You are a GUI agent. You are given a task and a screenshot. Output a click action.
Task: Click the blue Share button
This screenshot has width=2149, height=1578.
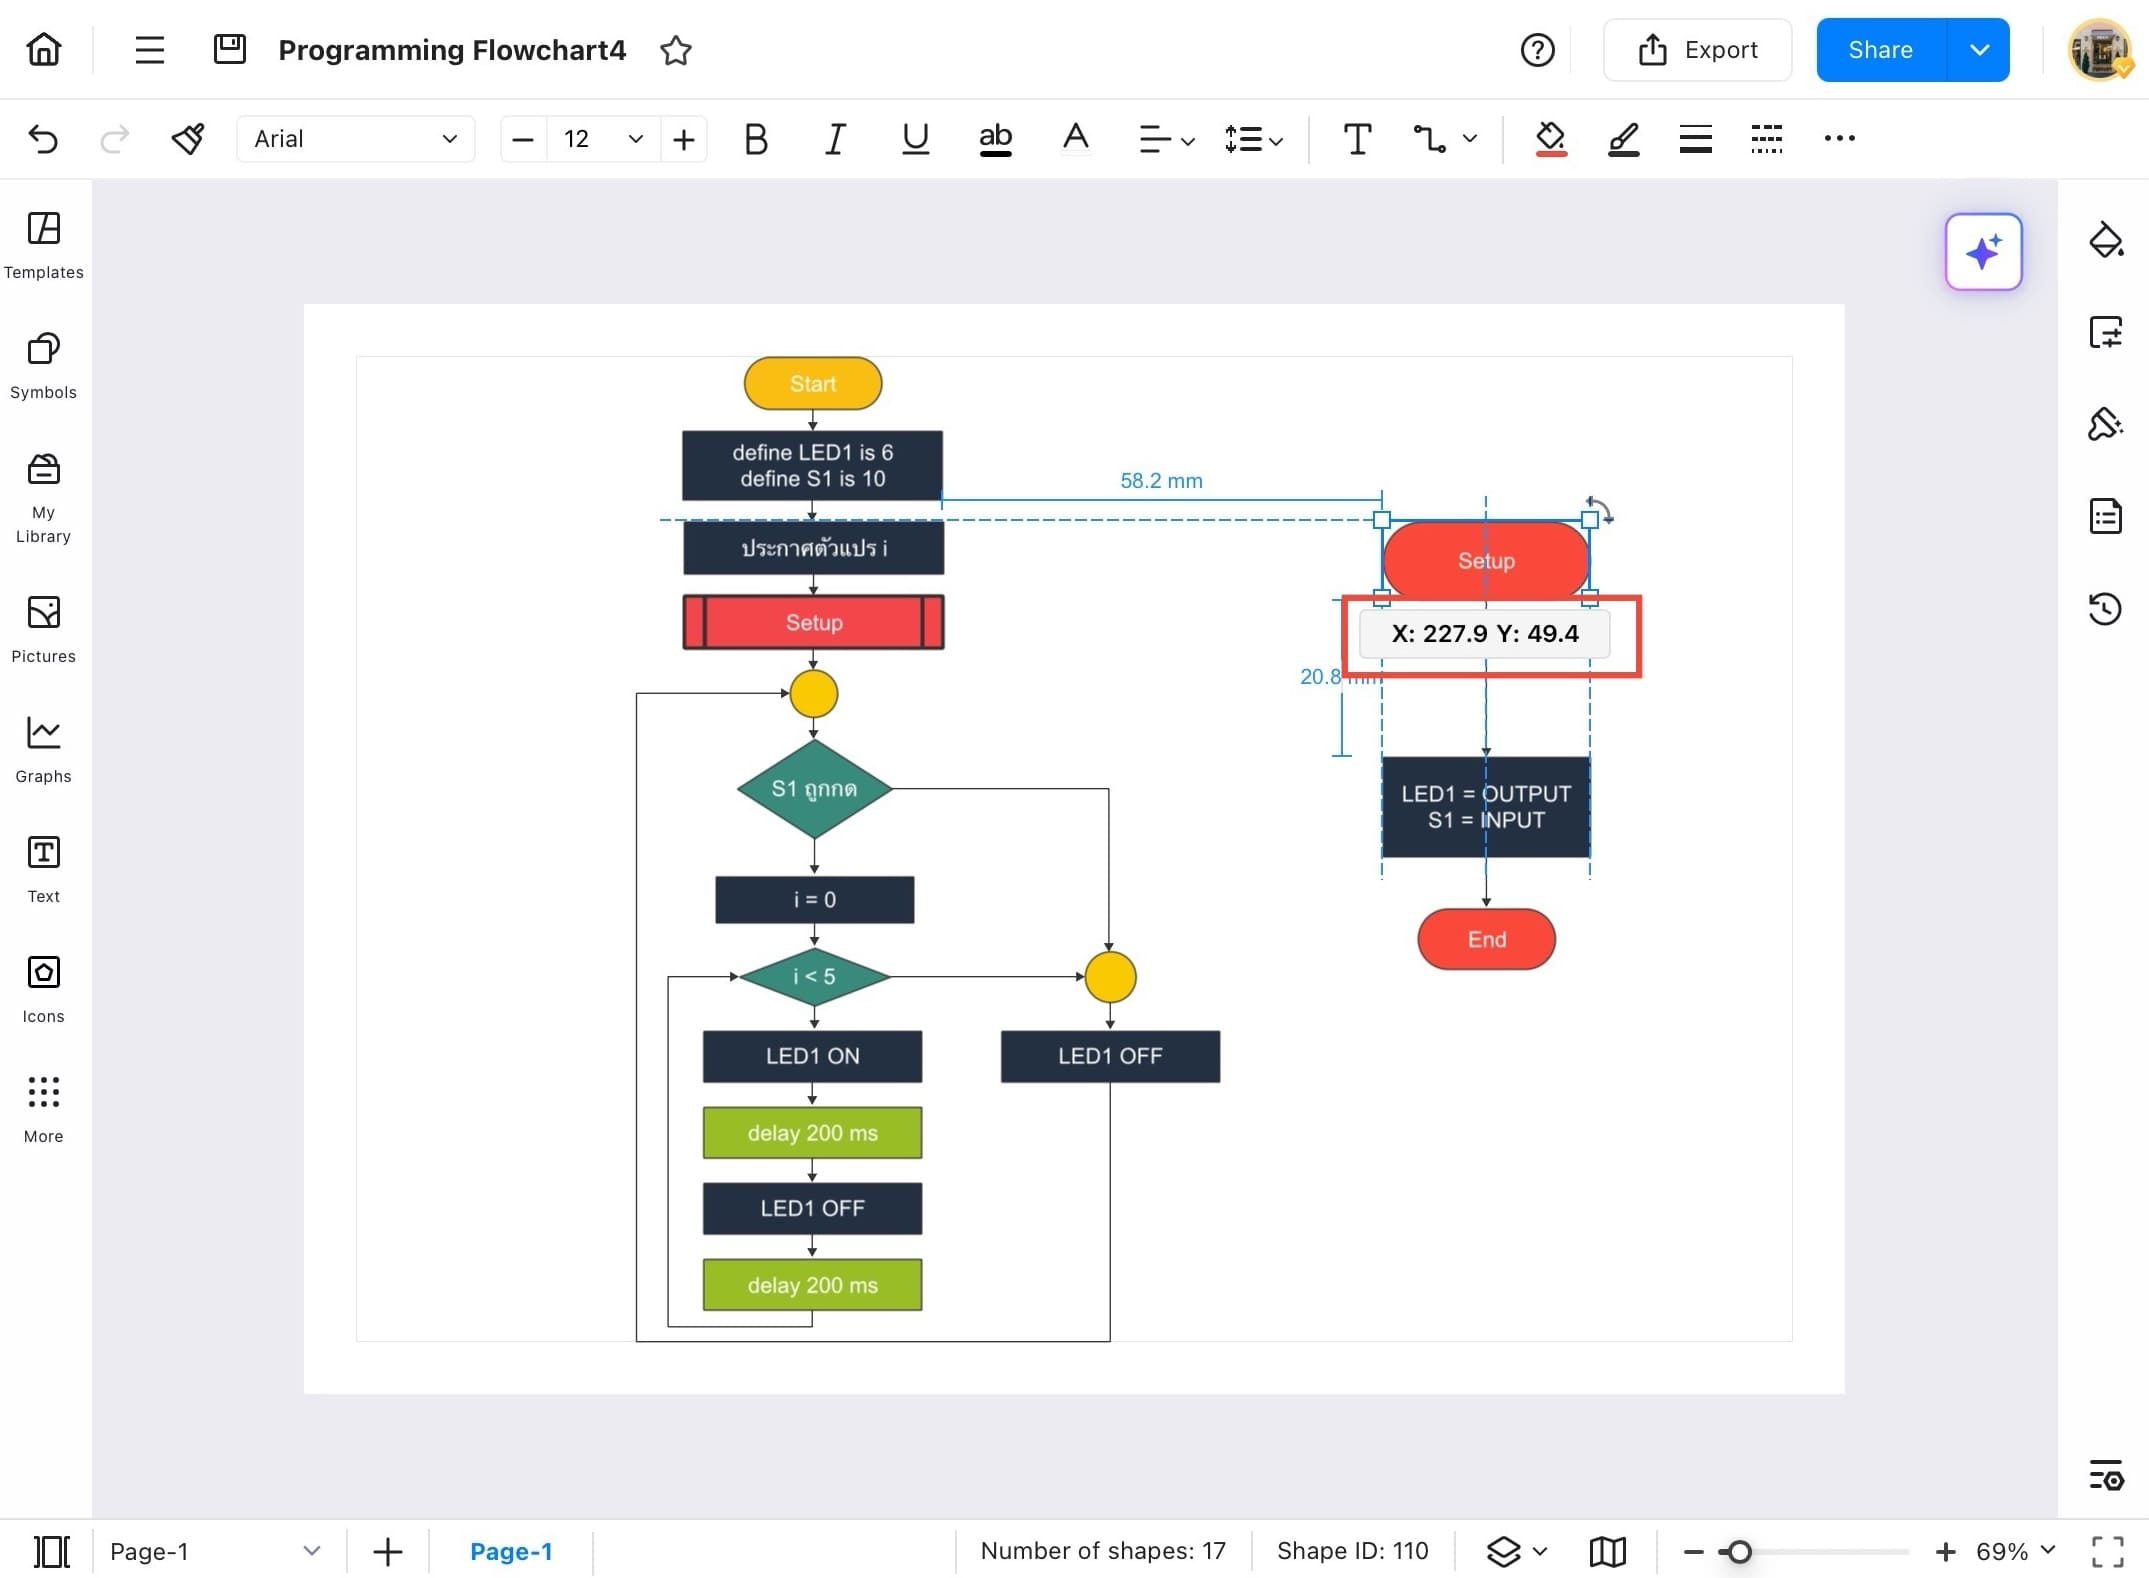pyautogui.click(x=1880, y=50)
